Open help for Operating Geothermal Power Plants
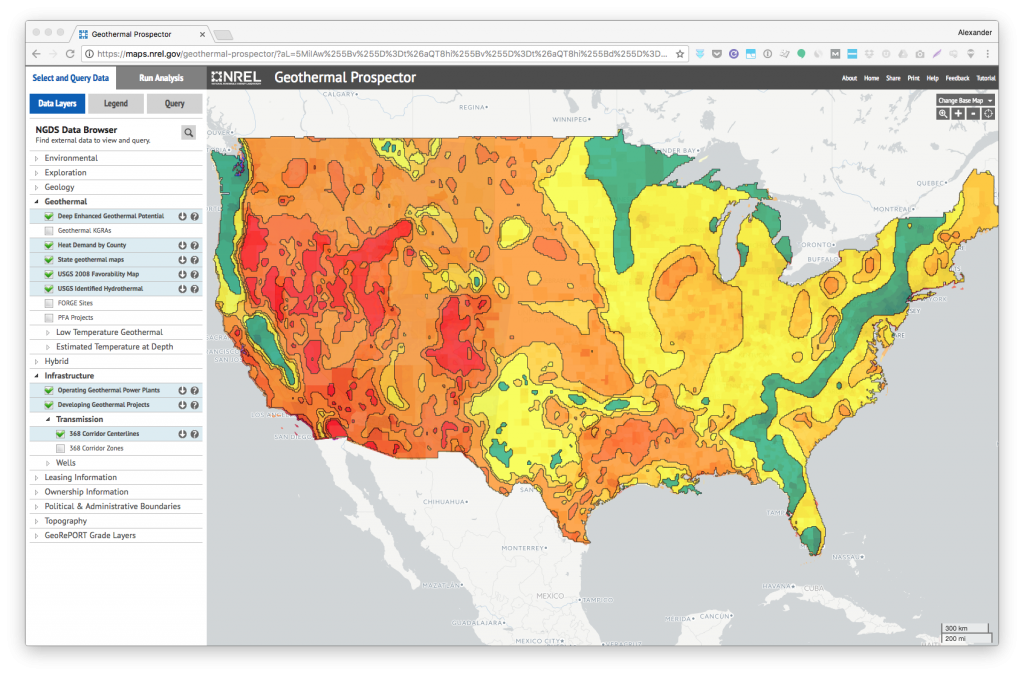This screenshot has width=1024, height=676. coord(195,390)
